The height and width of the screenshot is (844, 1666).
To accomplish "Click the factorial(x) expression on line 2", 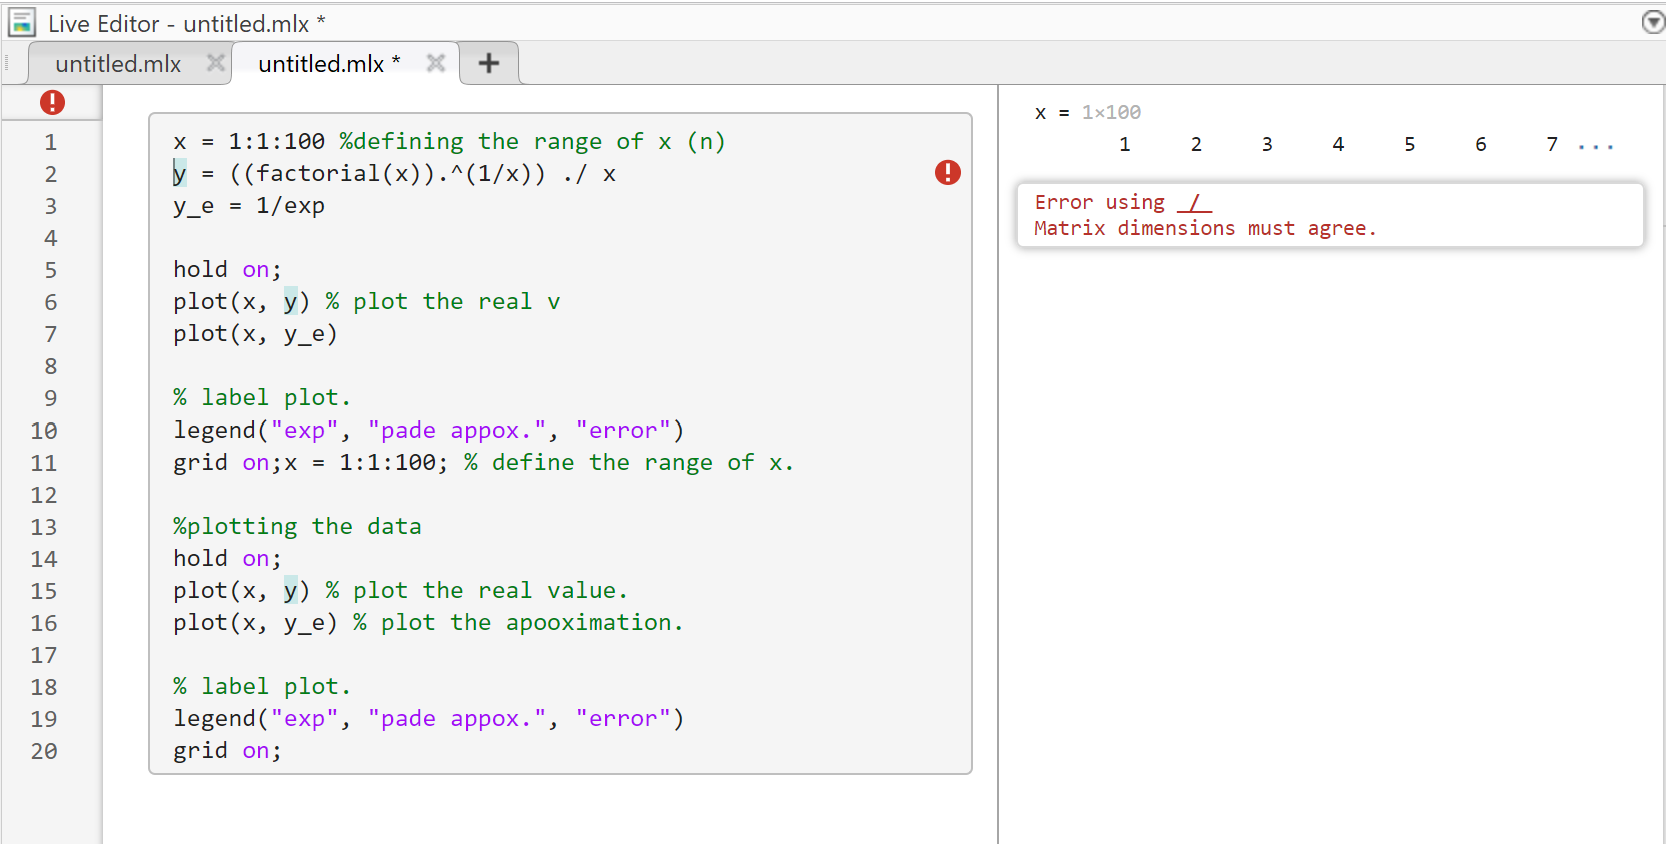I will click(x=339, y=174).
